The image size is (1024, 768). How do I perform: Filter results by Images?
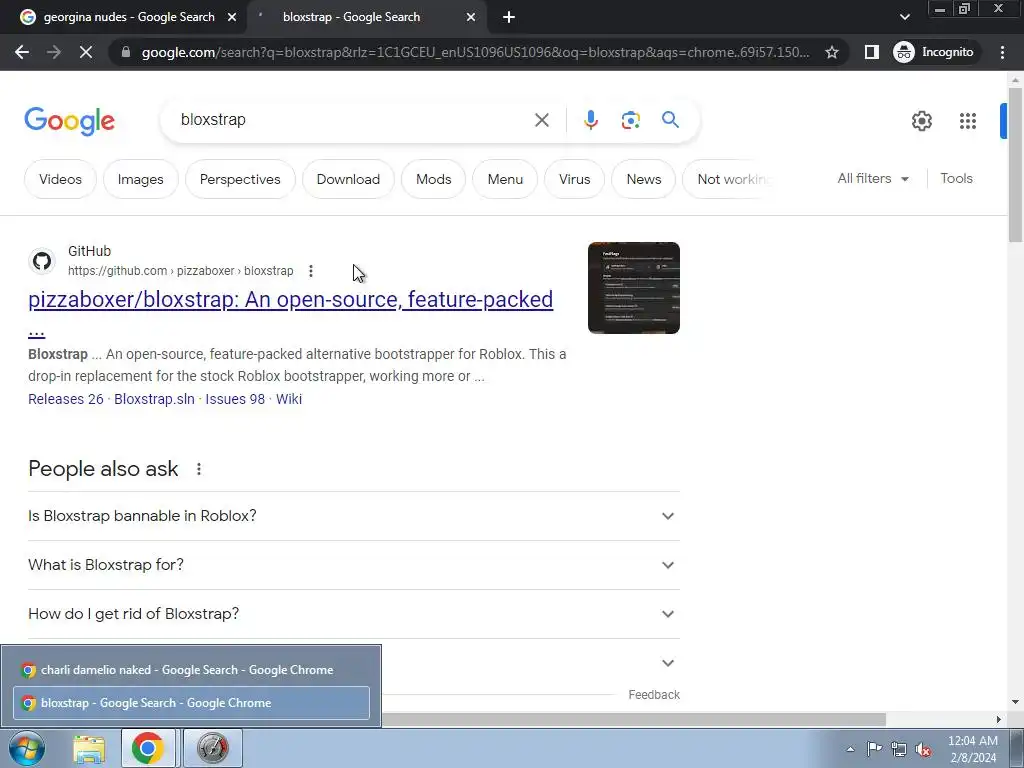click(x=140, y=179)
